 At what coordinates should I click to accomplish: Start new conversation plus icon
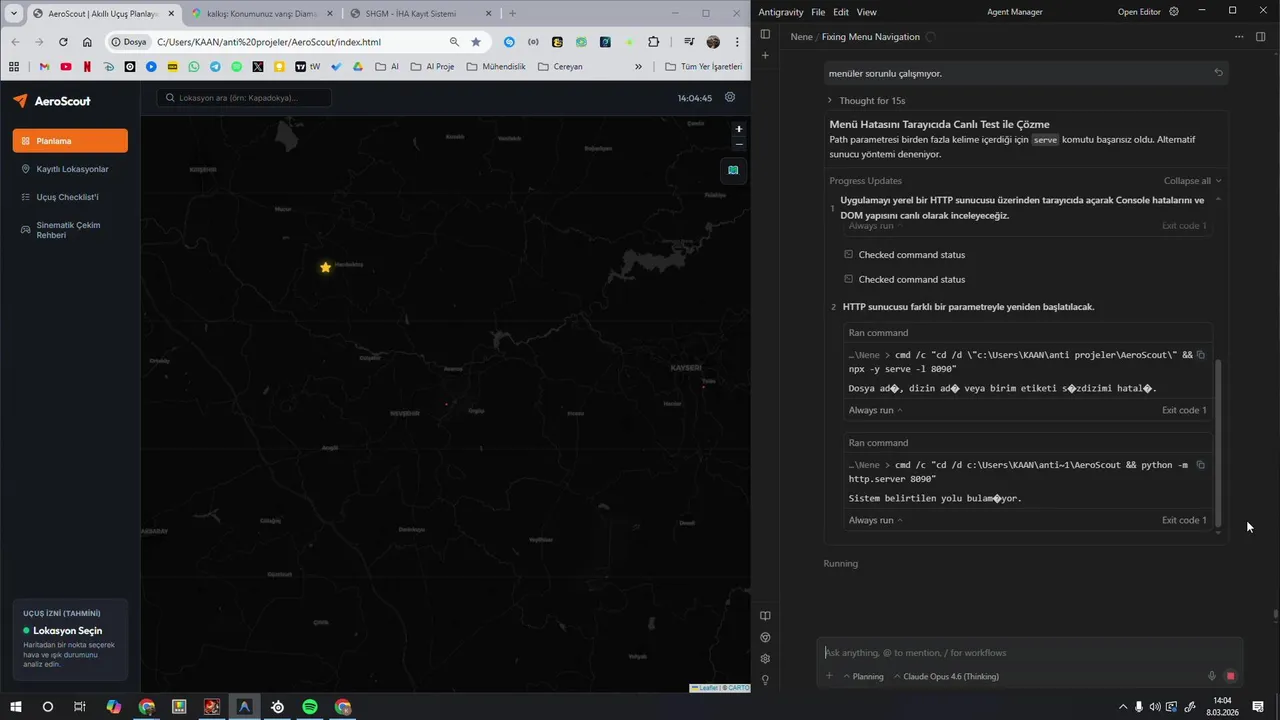coord(765,55)
